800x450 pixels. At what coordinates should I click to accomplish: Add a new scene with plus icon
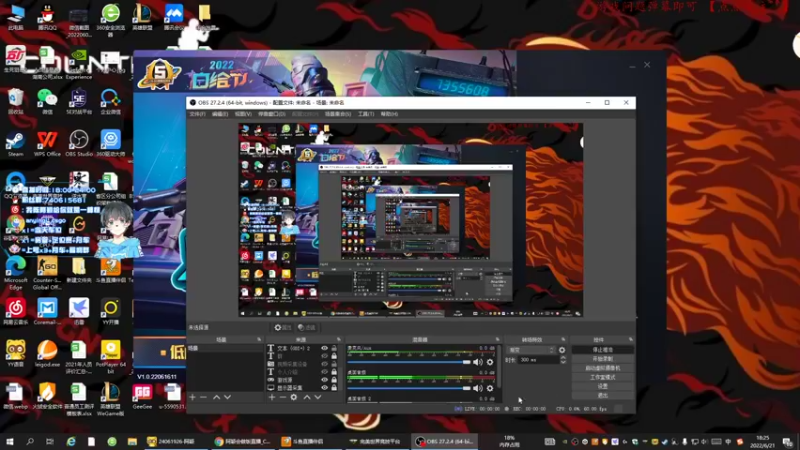192,397
